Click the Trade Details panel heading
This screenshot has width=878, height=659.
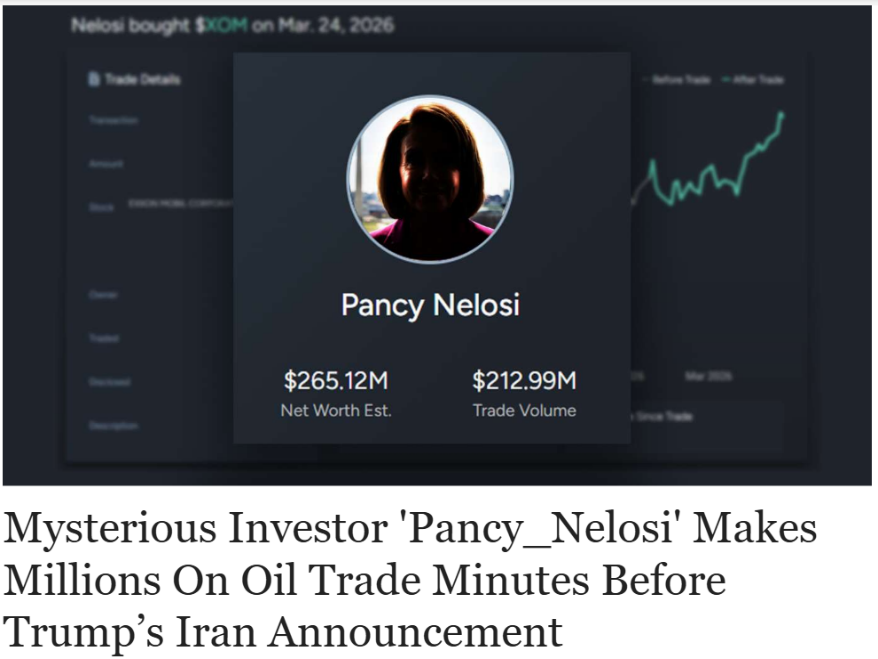[x=143, y=79]
